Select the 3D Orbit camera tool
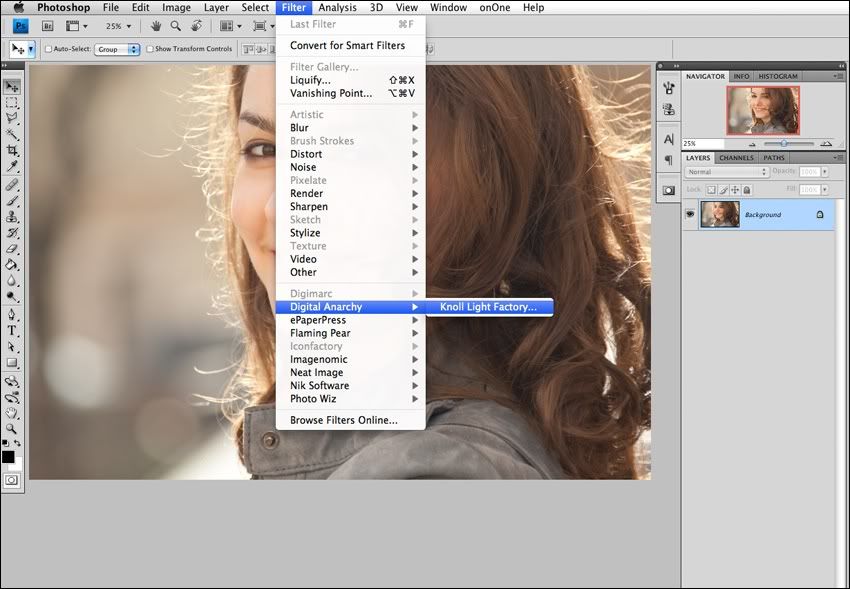The height and width of the screenshot is (589, 850). coord(12,398)
